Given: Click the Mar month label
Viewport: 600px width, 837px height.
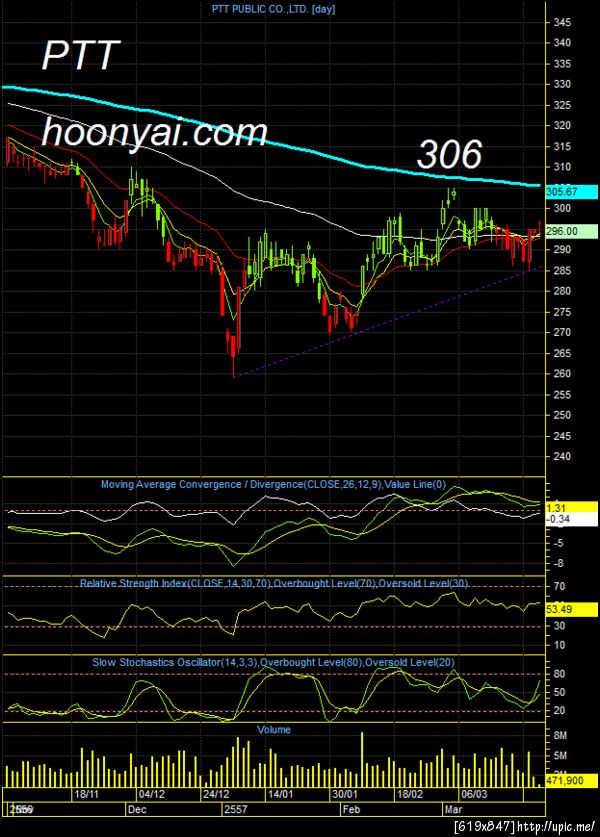Looking at the screenshot, I should click(453, 809).
